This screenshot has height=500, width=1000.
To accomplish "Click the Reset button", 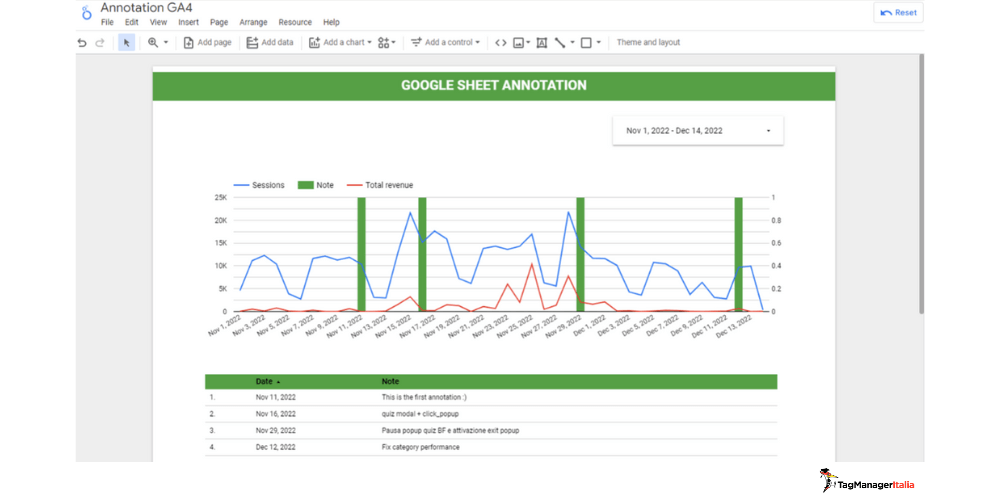I will click(x=898, y=12).
